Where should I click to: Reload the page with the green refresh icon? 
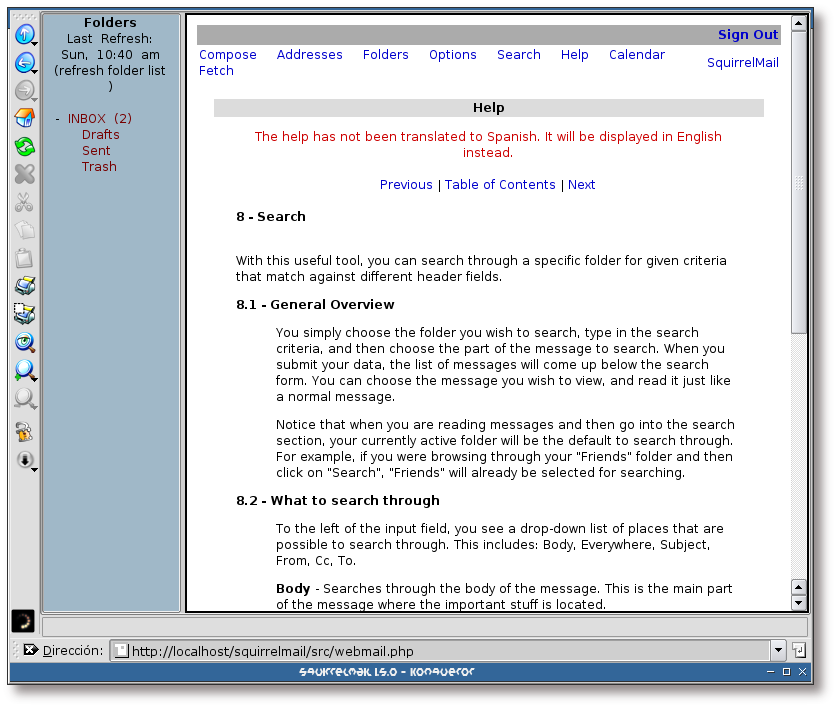[x=24, y=147]
